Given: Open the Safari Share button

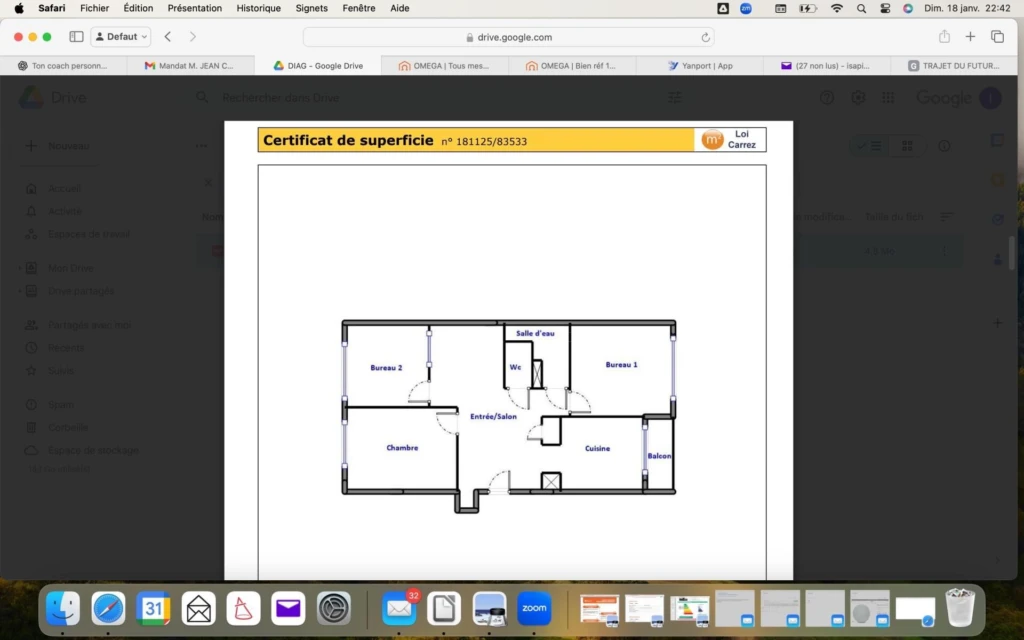Looking at the screenshot, I should tap(944, 37).
